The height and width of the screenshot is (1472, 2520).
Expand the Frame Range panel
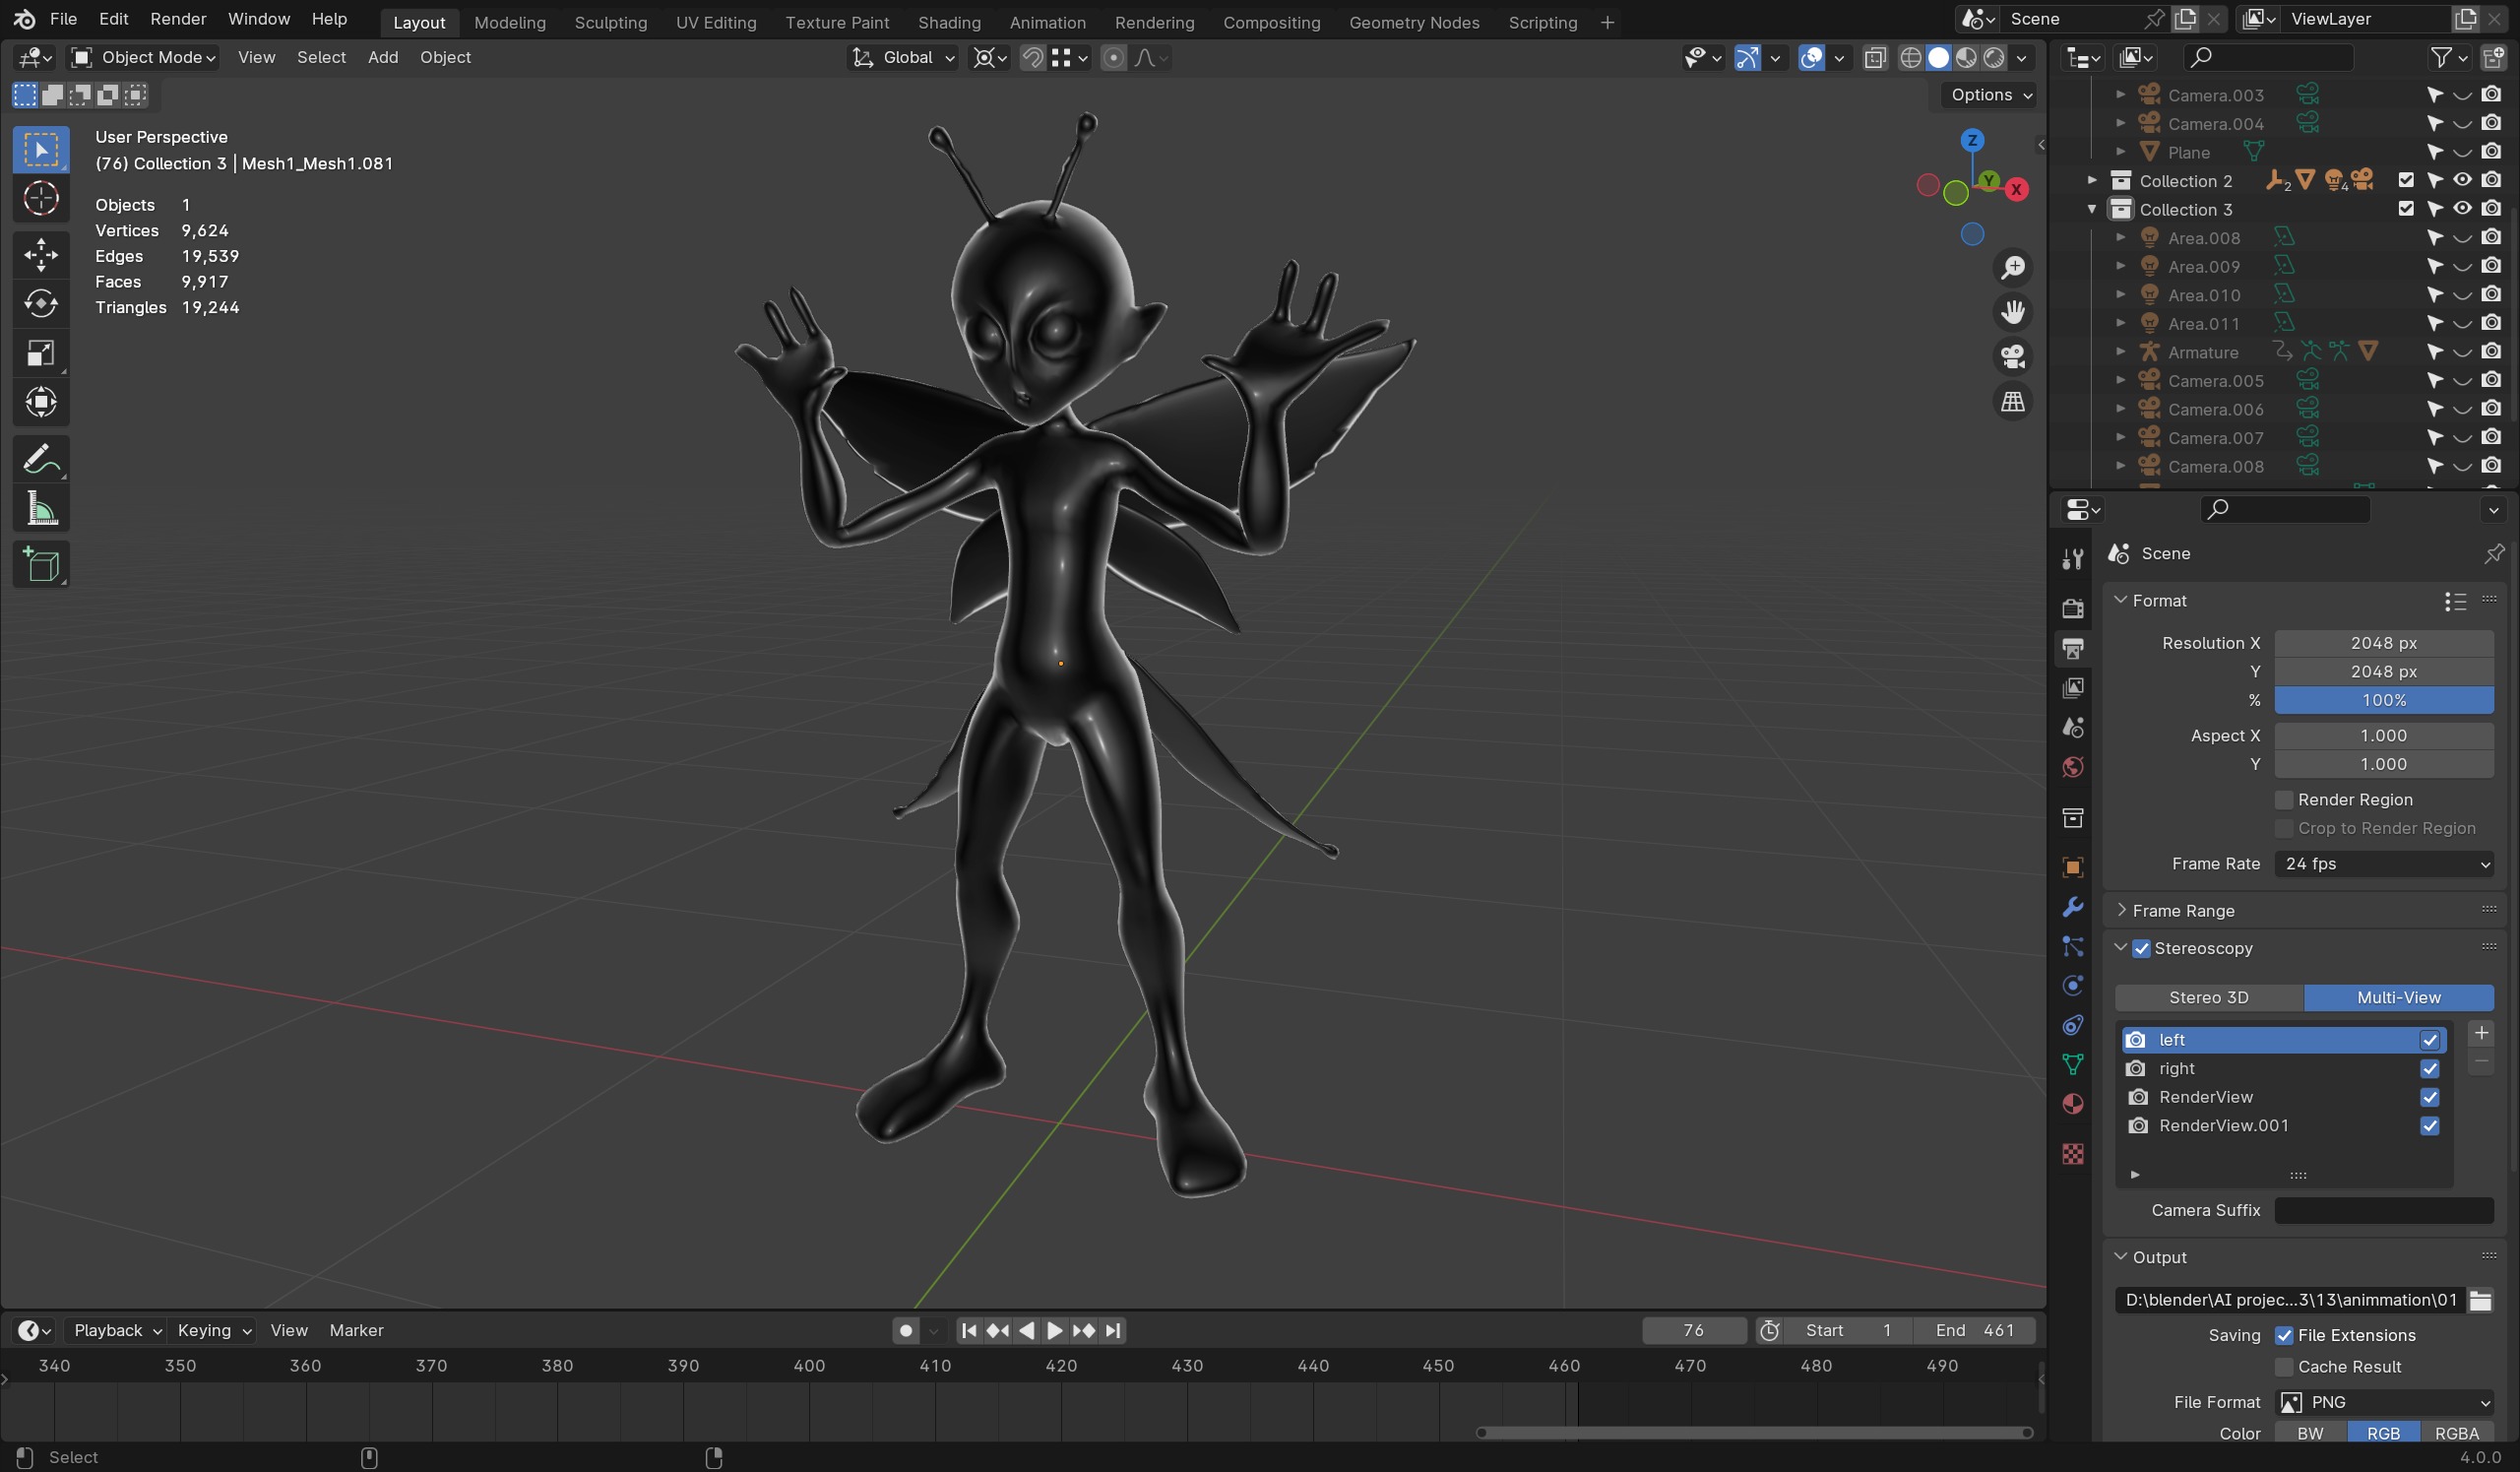click(2183, 911)
